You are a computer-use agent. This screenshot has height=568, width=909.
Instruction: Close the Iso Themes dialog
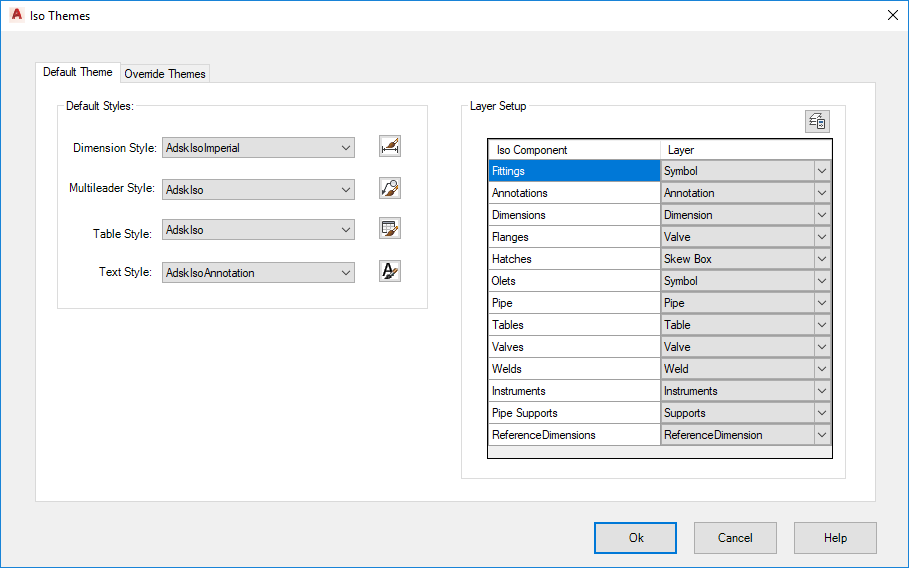click(x=892, y=15)
